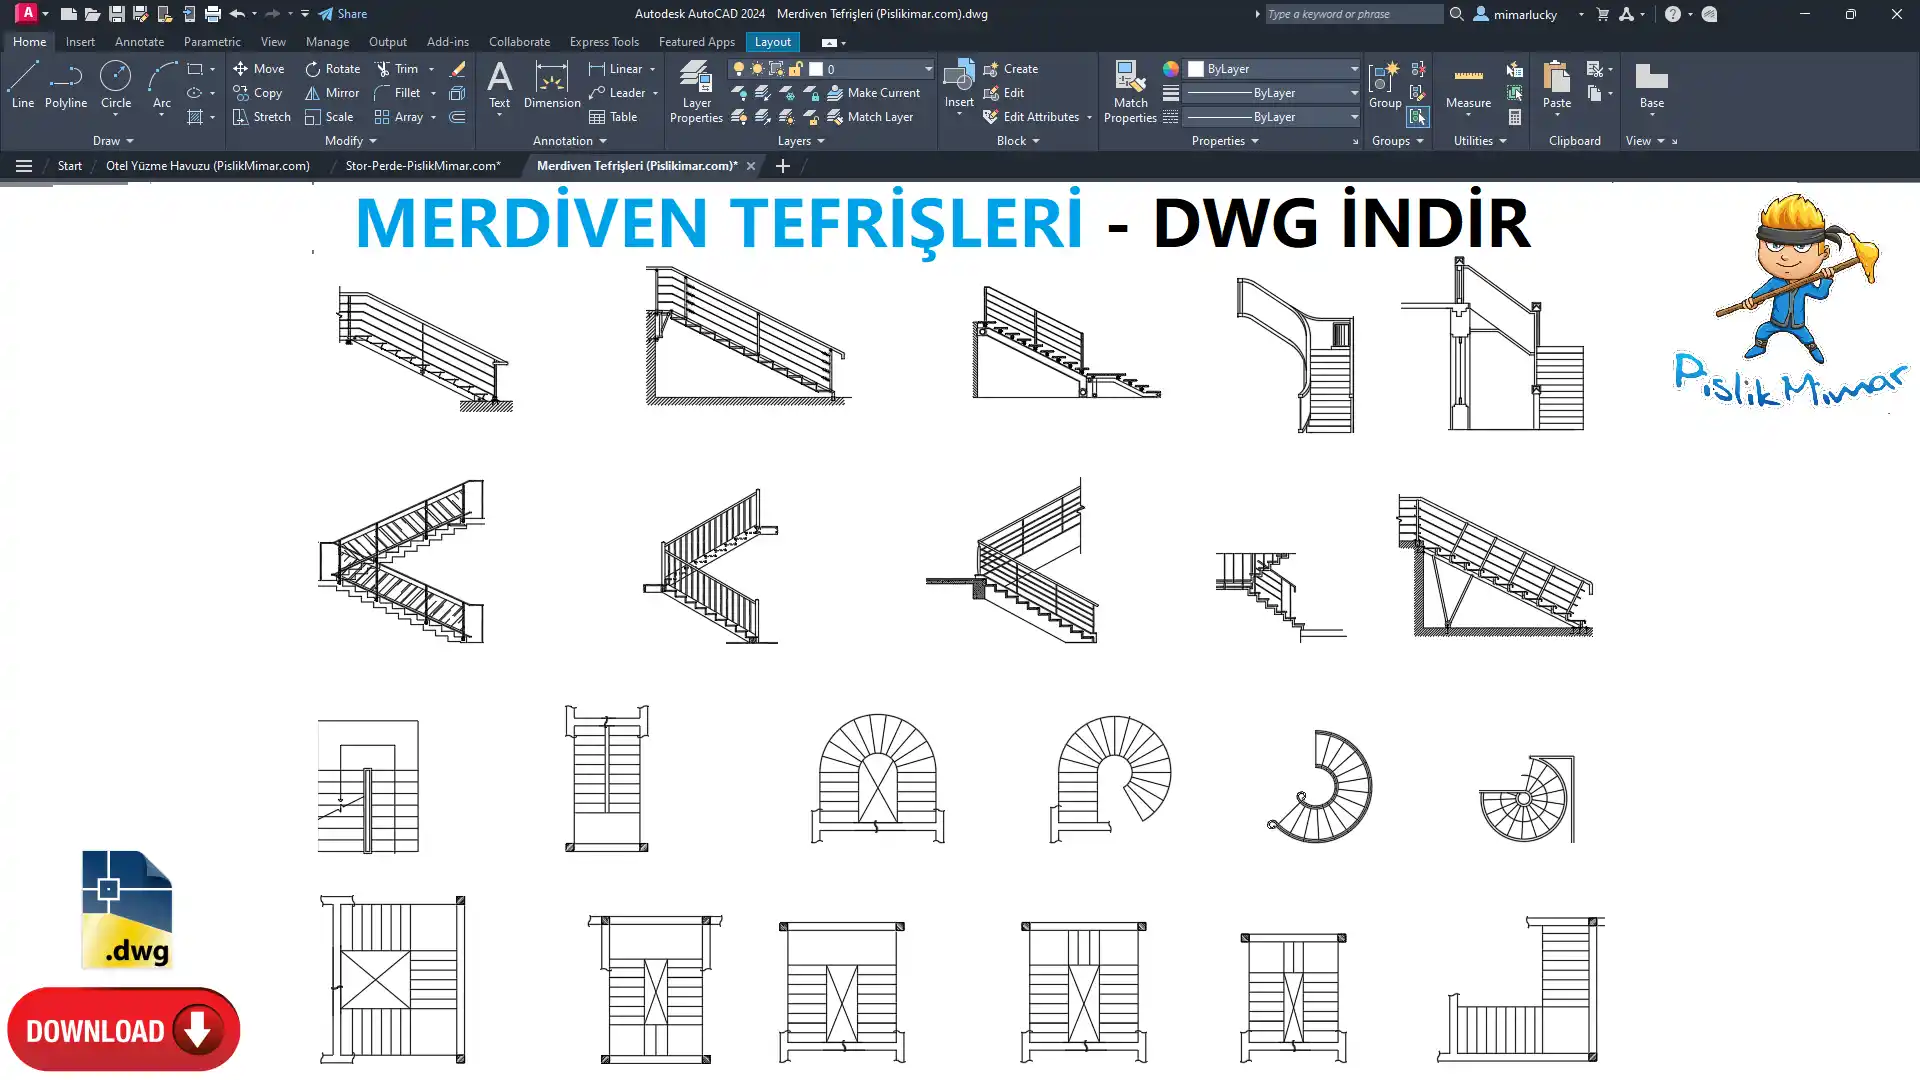Image resolution: width=1920 pixels, height=1080 pixels.
Task: Click the keyword search input field
Action: click(x=1352, y=14)
